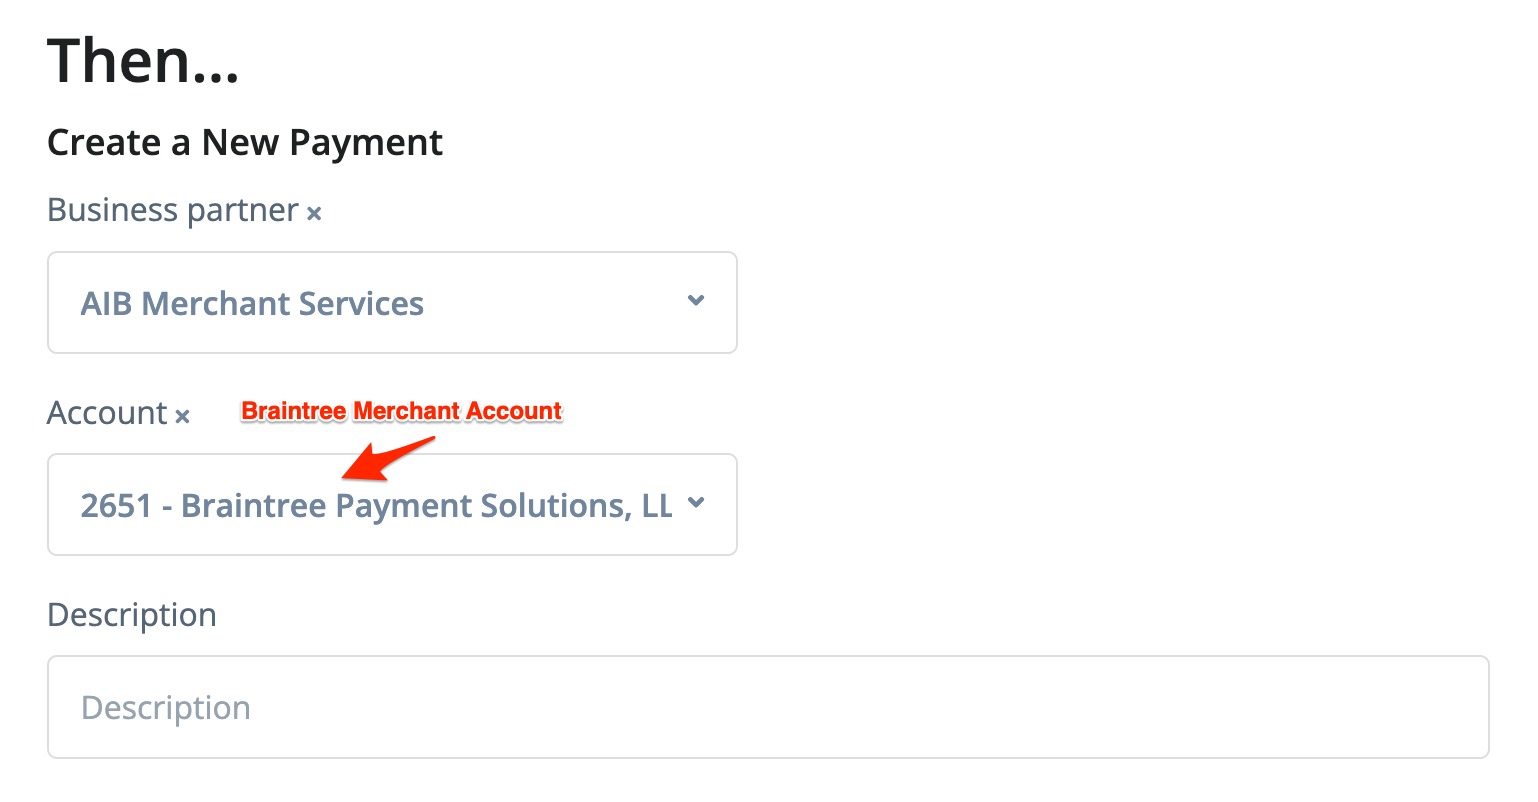This screenshot has width=1538, height=802.
Task: Click the 2651 - Braintree Payment Solutions value
Action: (376, 506)
